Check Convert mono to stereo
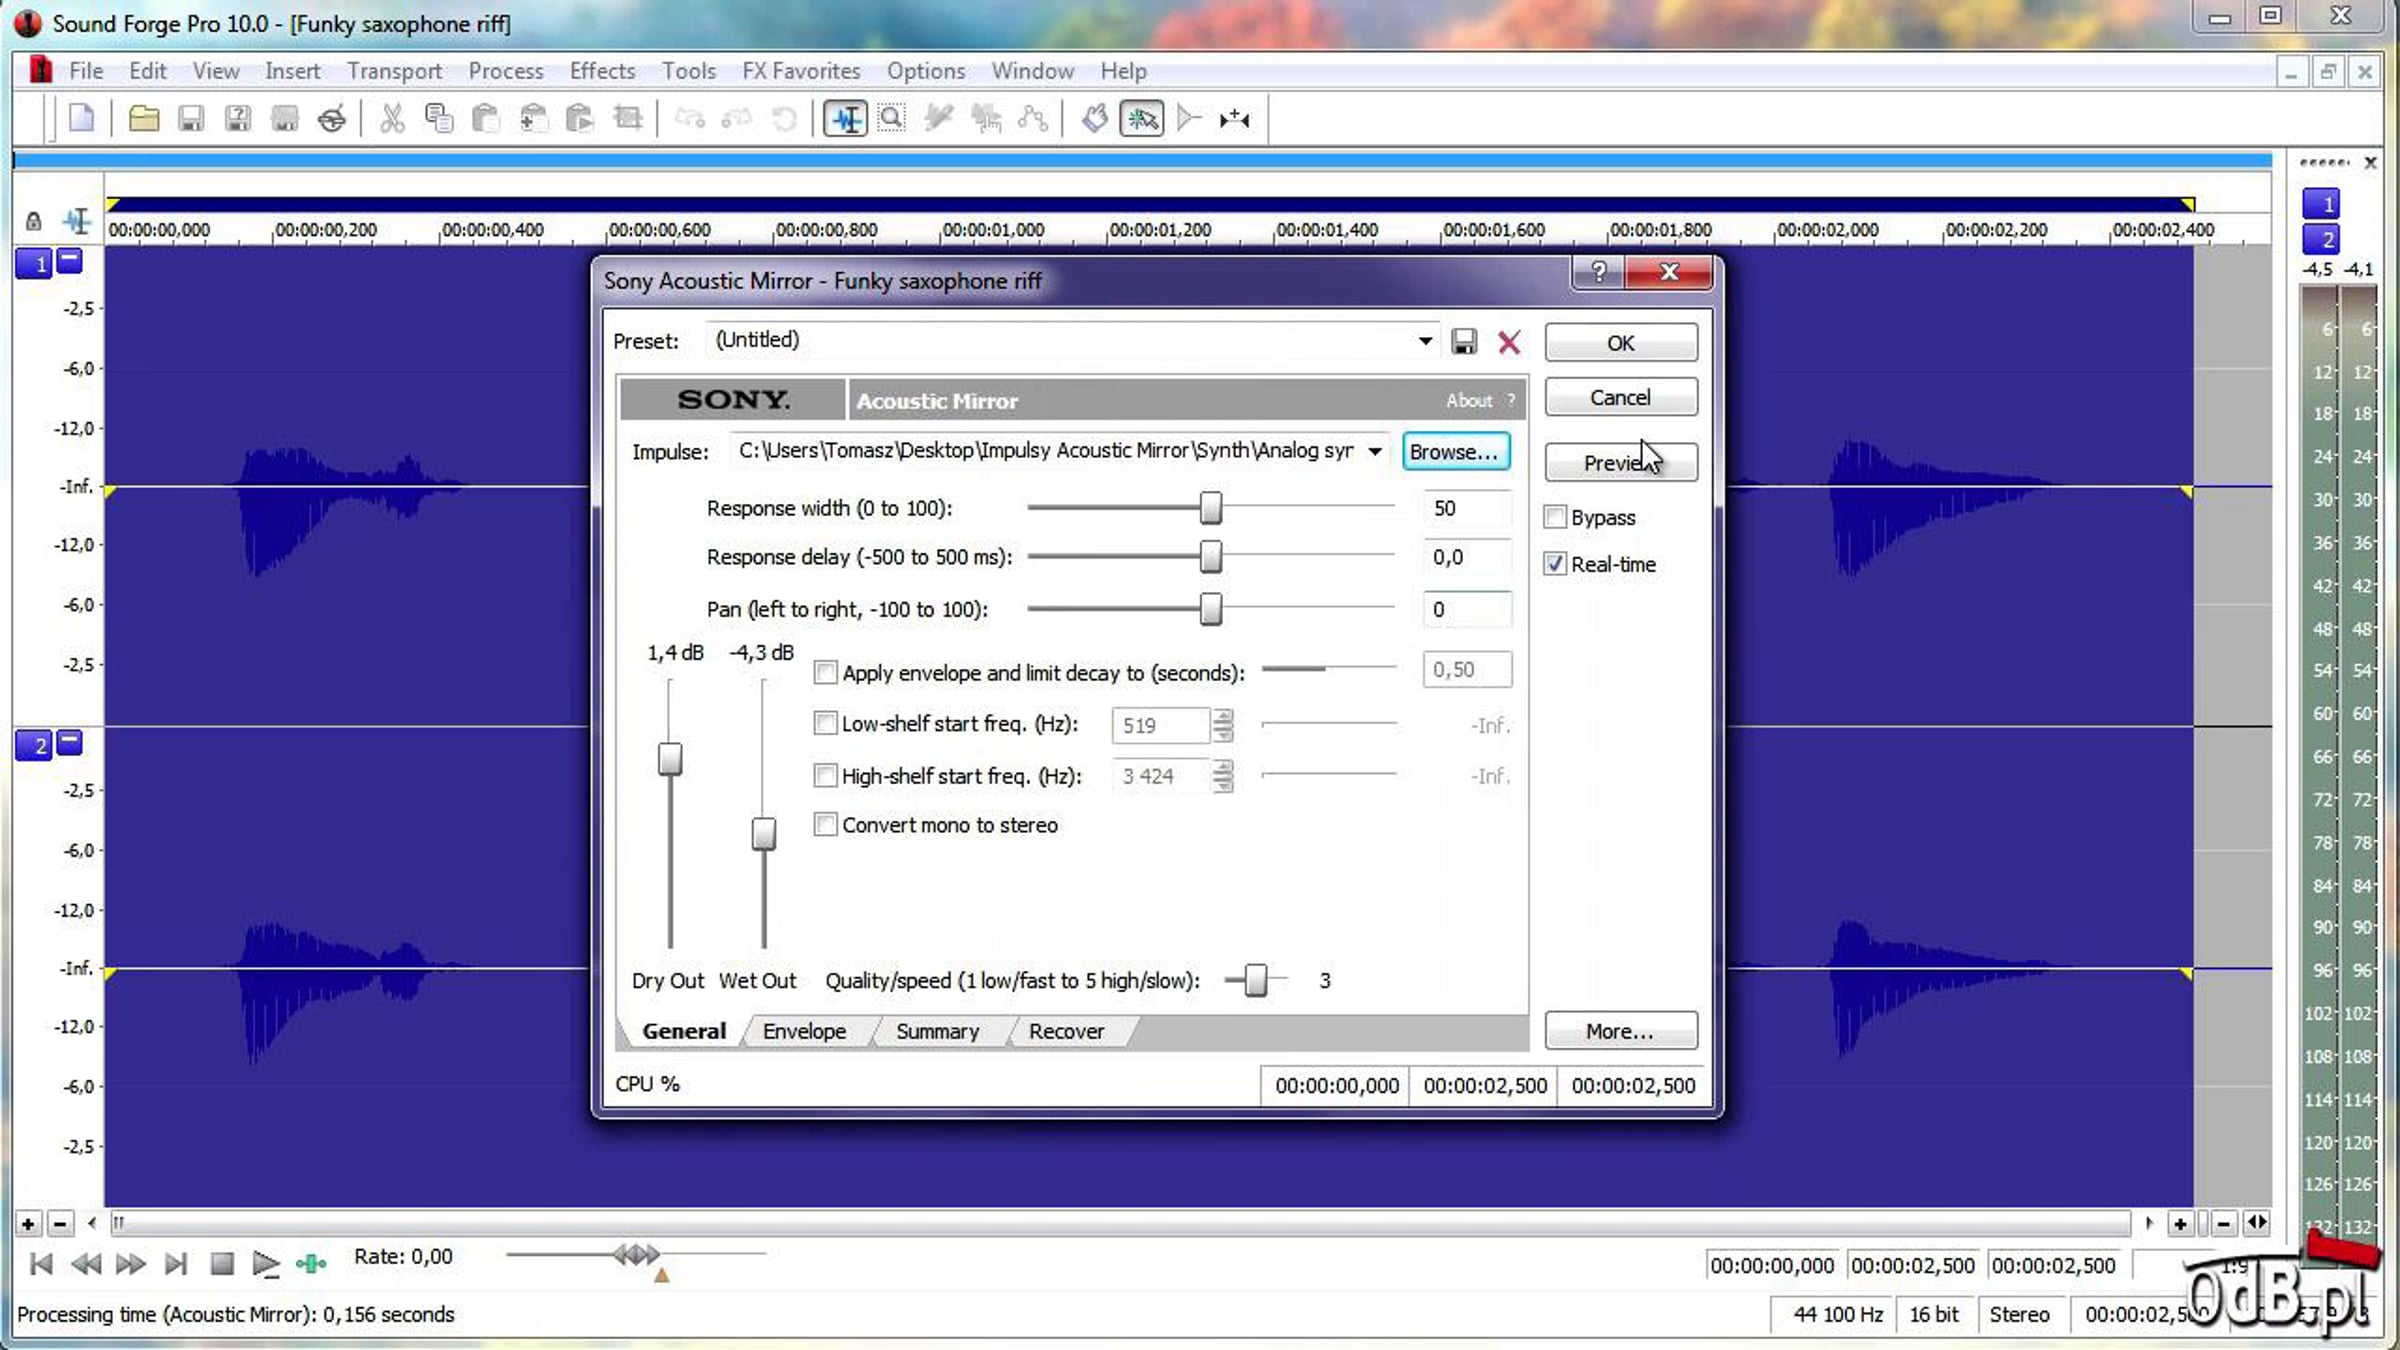Image resolution: width=2400 pixels, height=1350 pixels. (x=825, y=824)
